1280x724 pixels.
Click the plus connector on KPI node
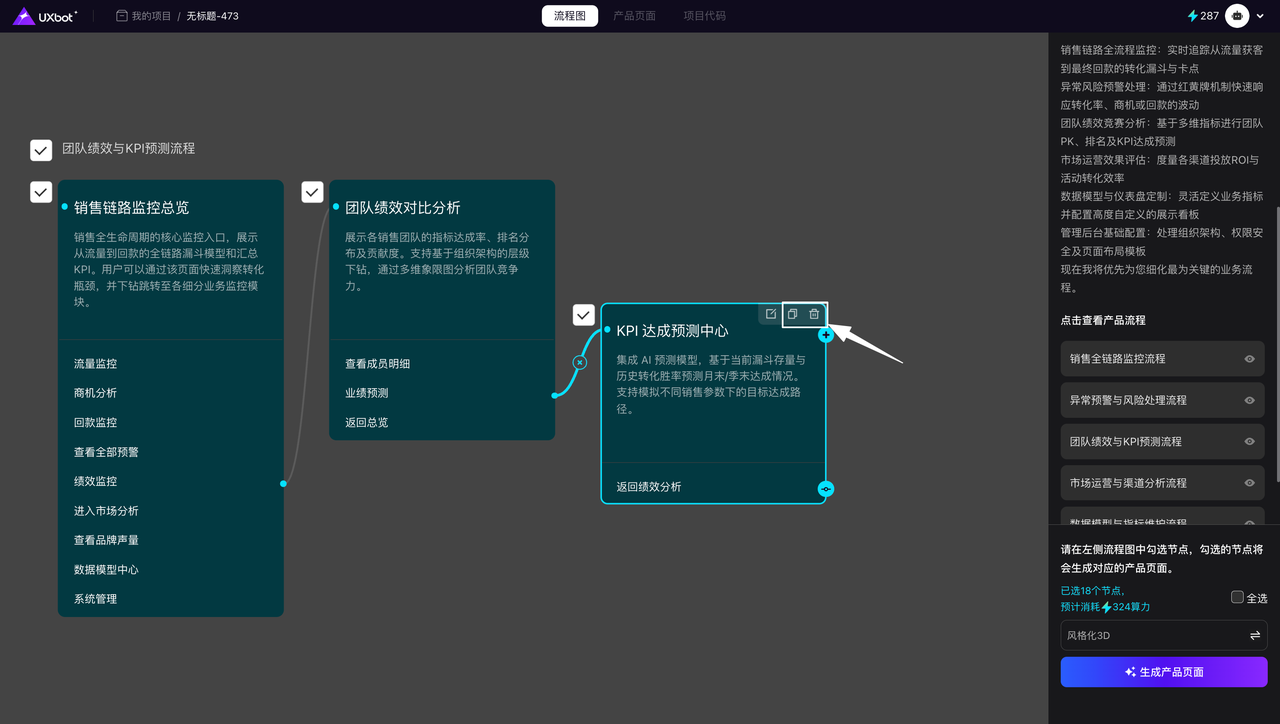(x=826, y=335)
